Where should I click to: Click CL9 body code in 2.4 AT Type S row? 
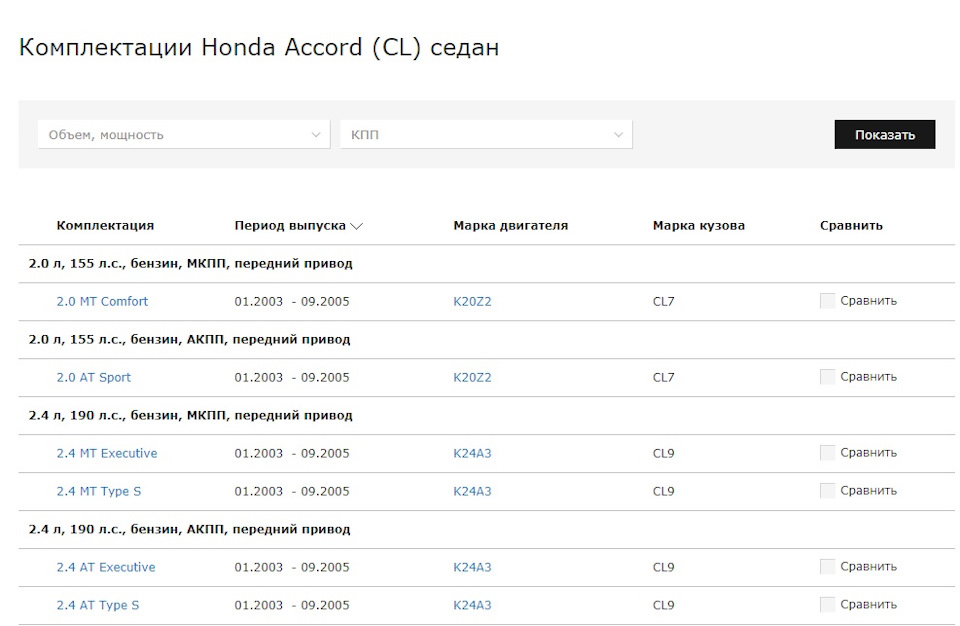pos(664,605)
